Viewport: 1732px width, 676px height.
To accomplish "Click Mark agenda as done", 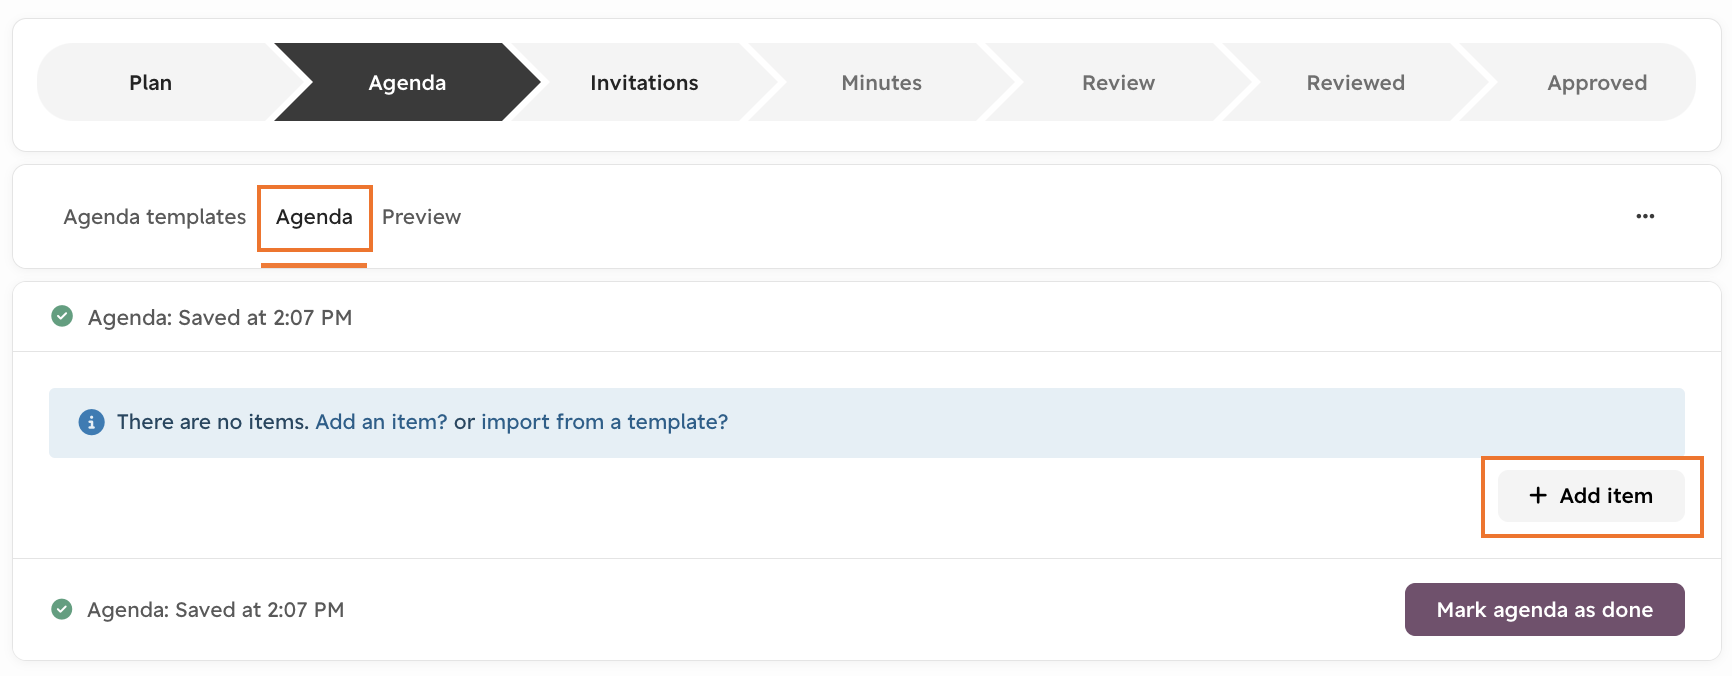I will click(1544, 609).
